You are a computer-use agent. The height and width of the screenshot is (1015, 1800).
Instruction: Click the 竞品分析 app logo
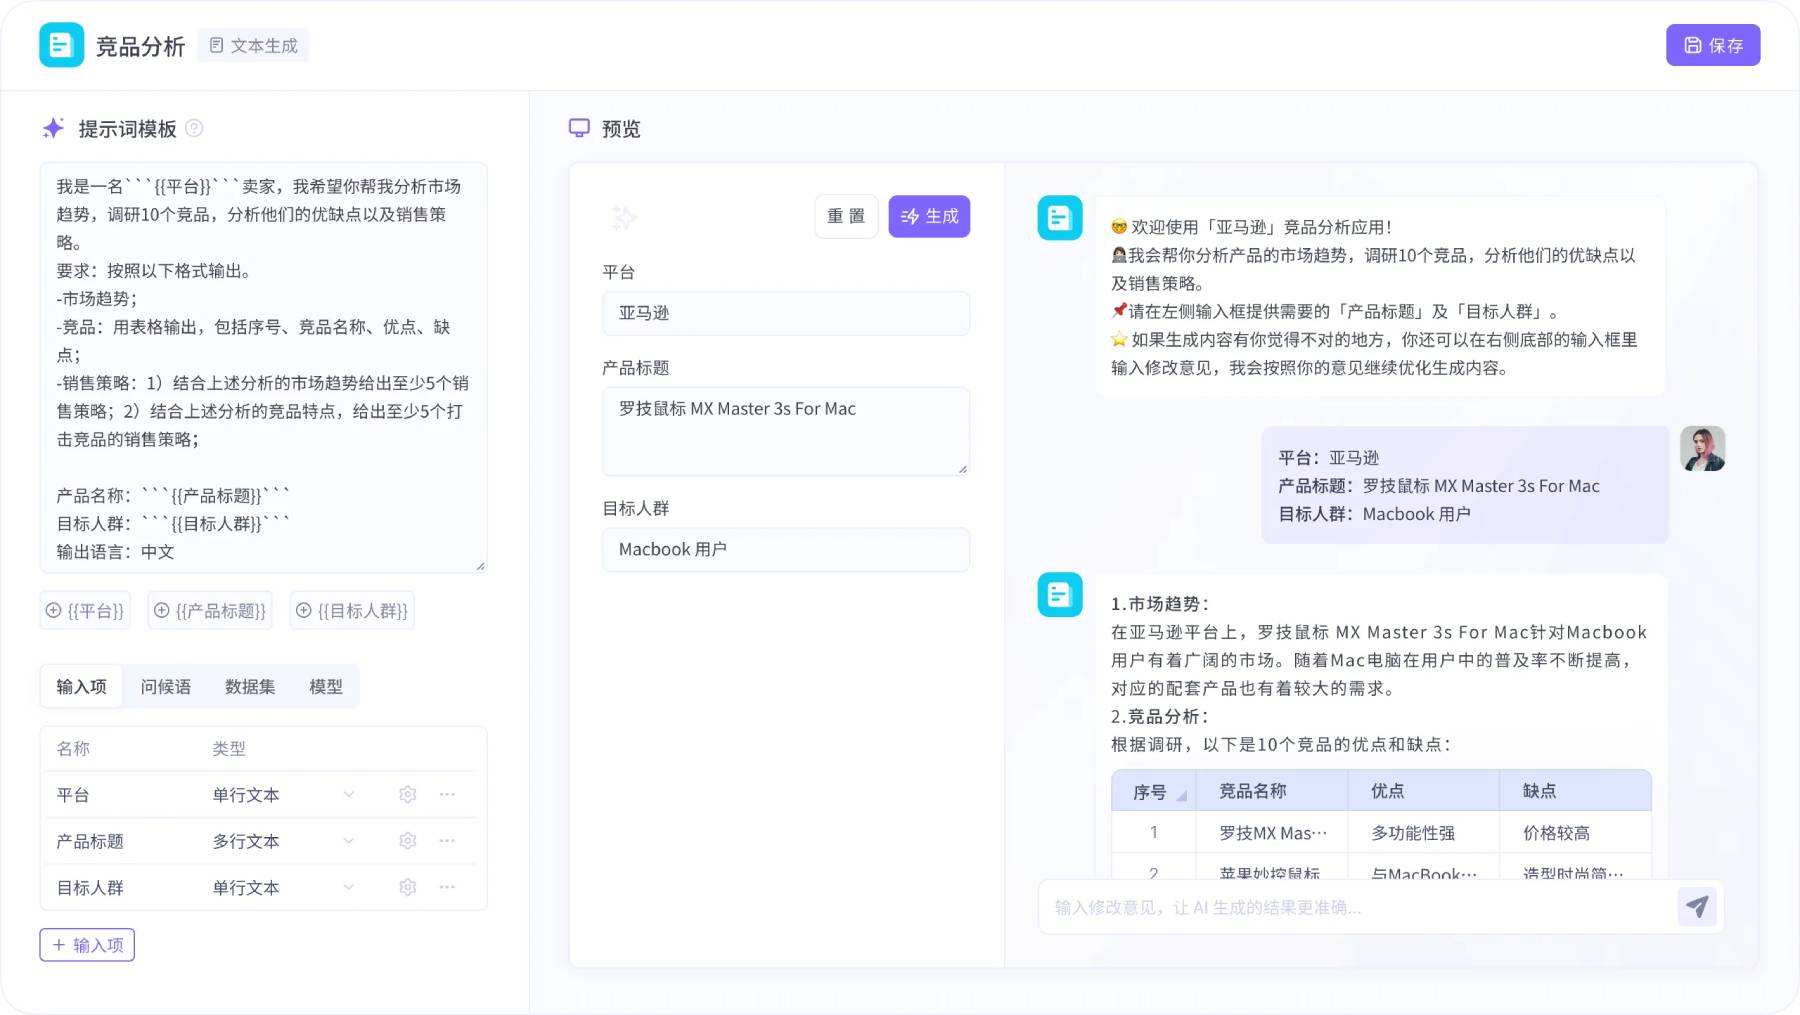tap(61, 44)
